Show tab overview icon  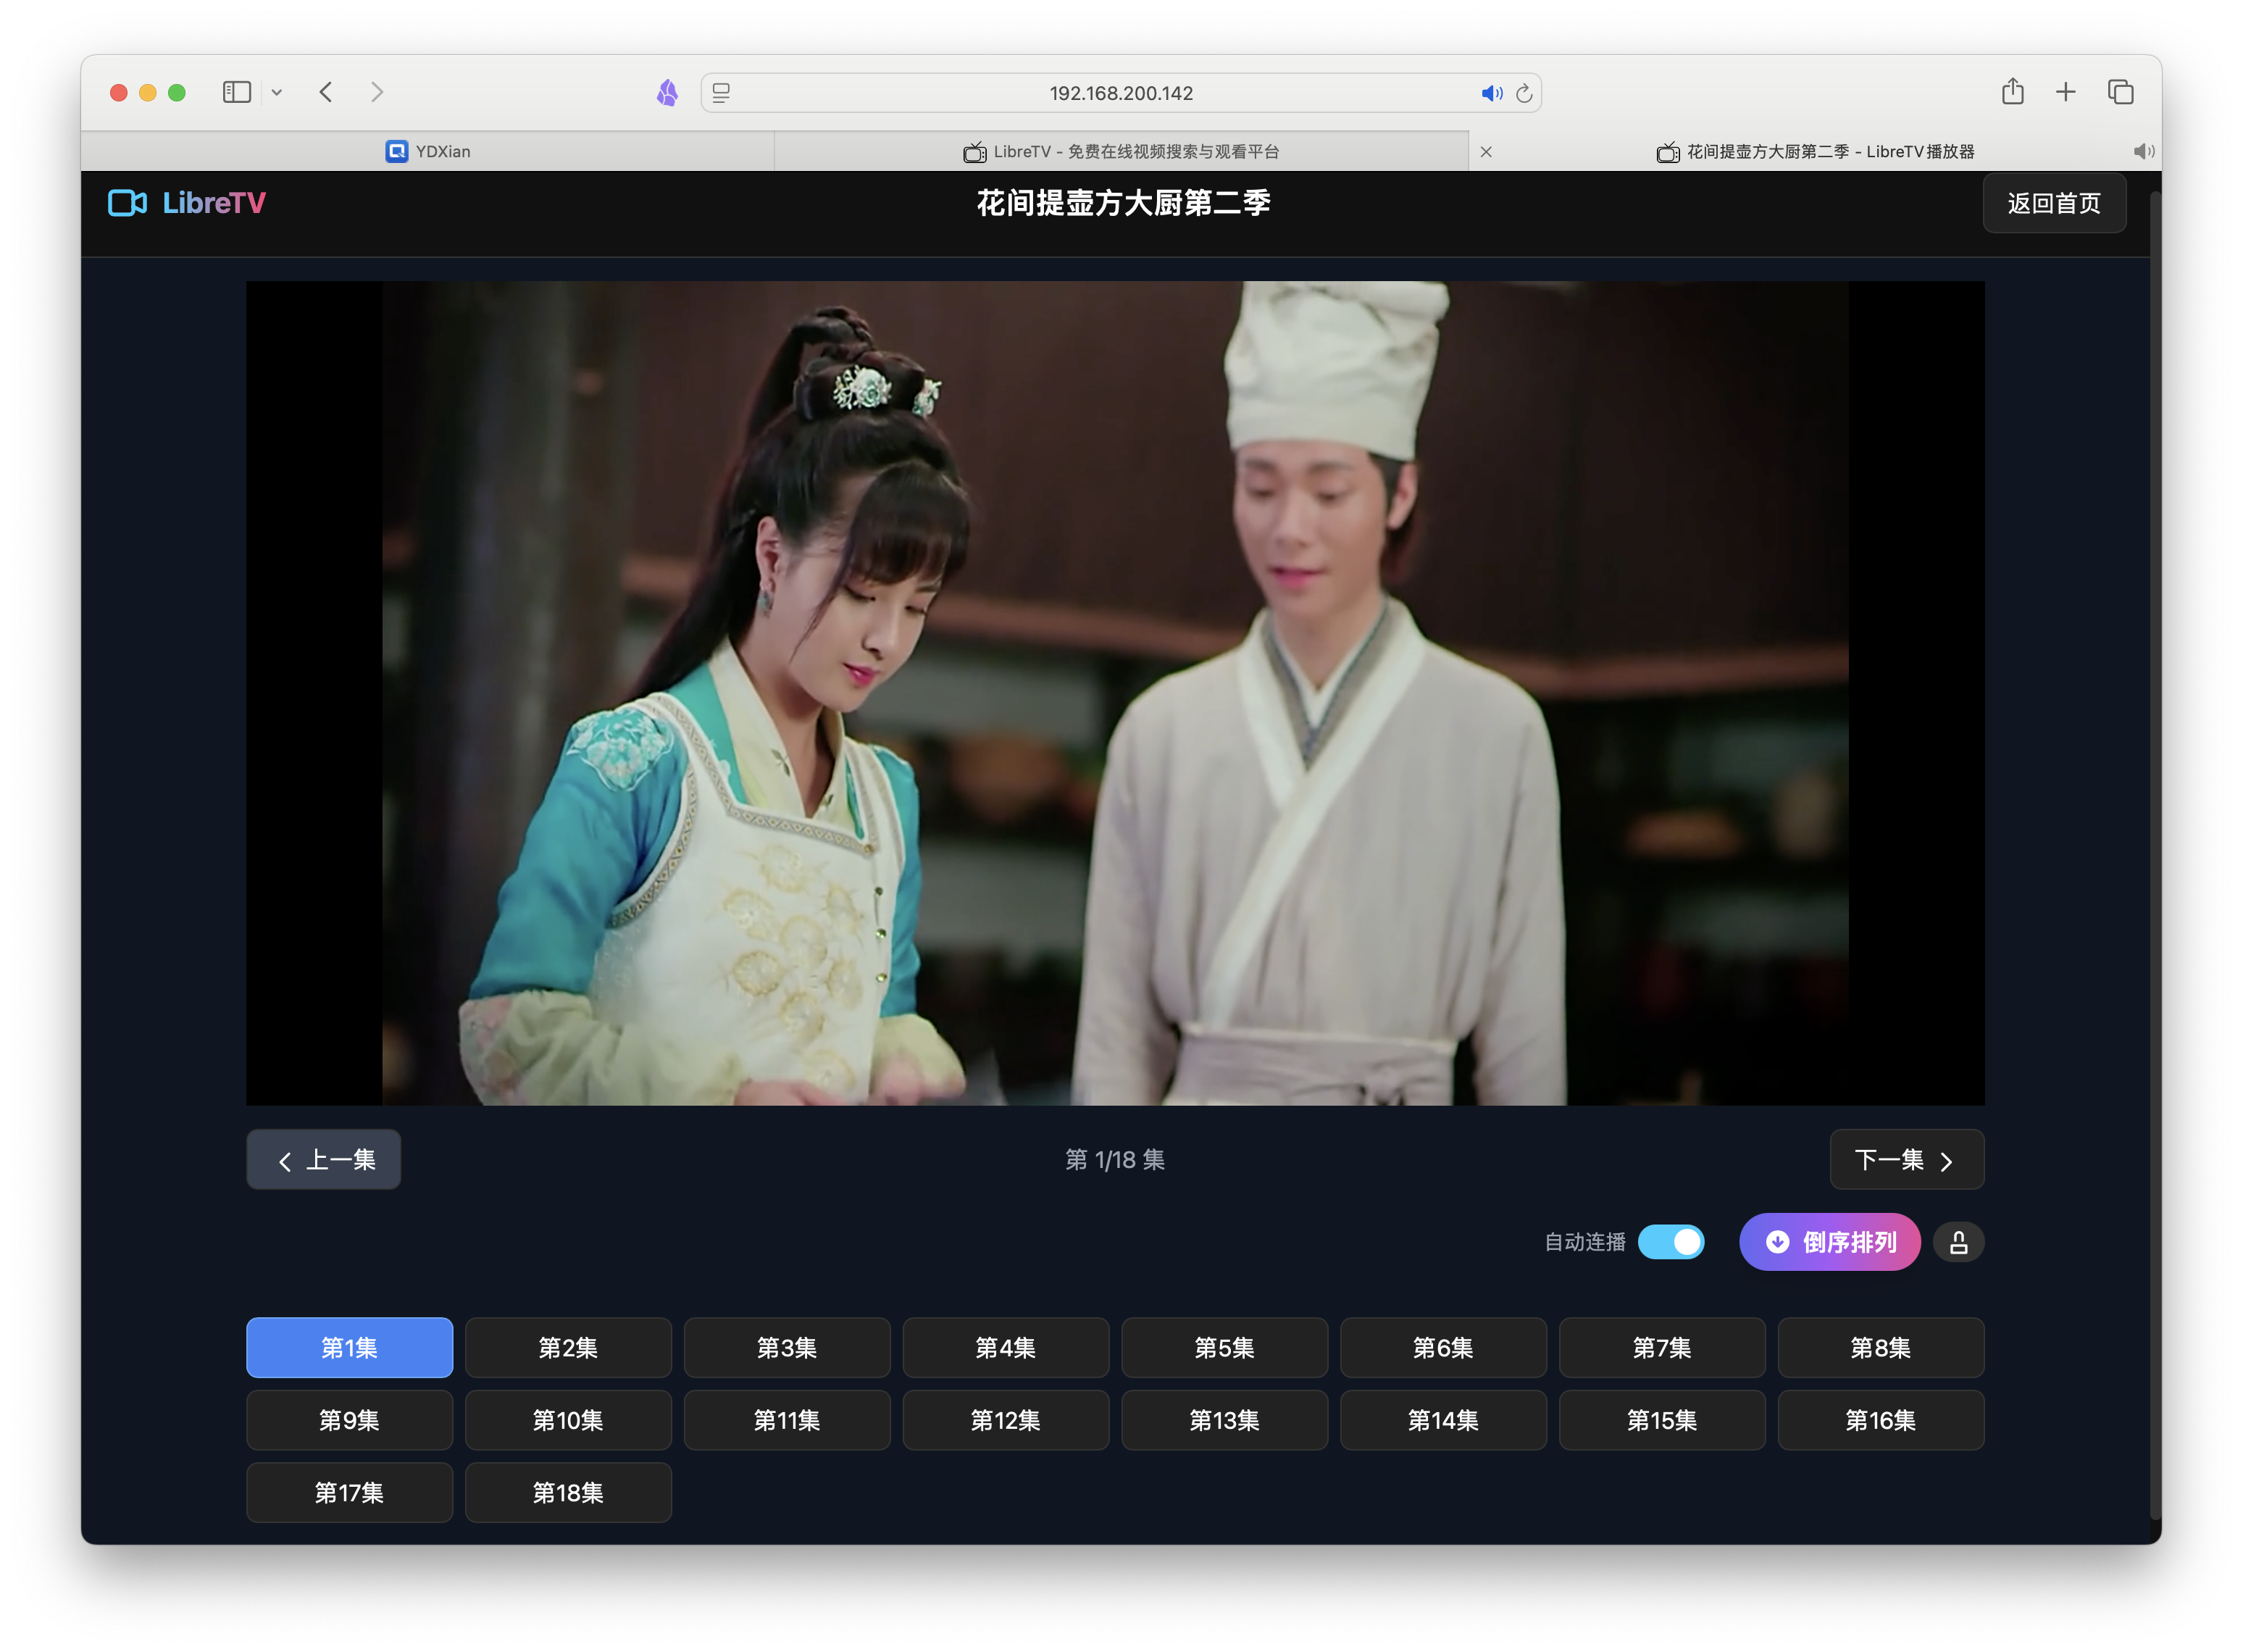point(2120,92)
